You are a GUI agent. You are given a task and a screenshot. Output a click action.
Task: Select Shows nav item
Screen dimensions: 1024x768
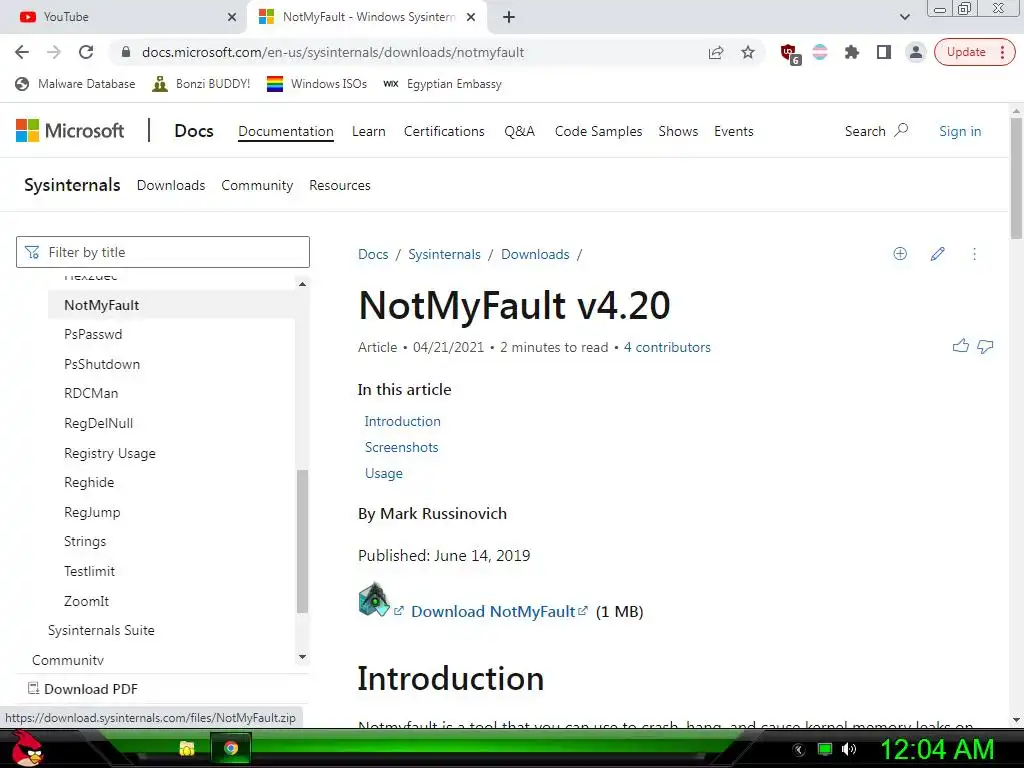(678, 131)
